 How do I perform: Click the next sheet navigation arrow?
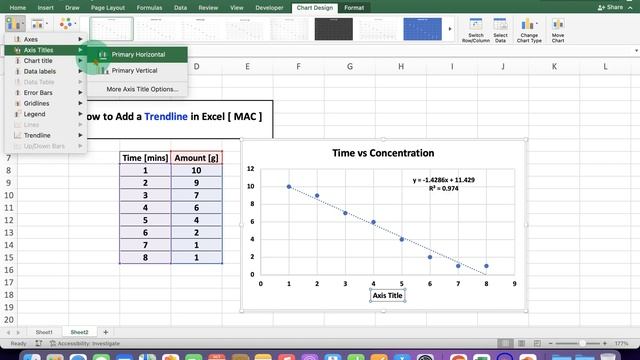click(x=18, y=333)
